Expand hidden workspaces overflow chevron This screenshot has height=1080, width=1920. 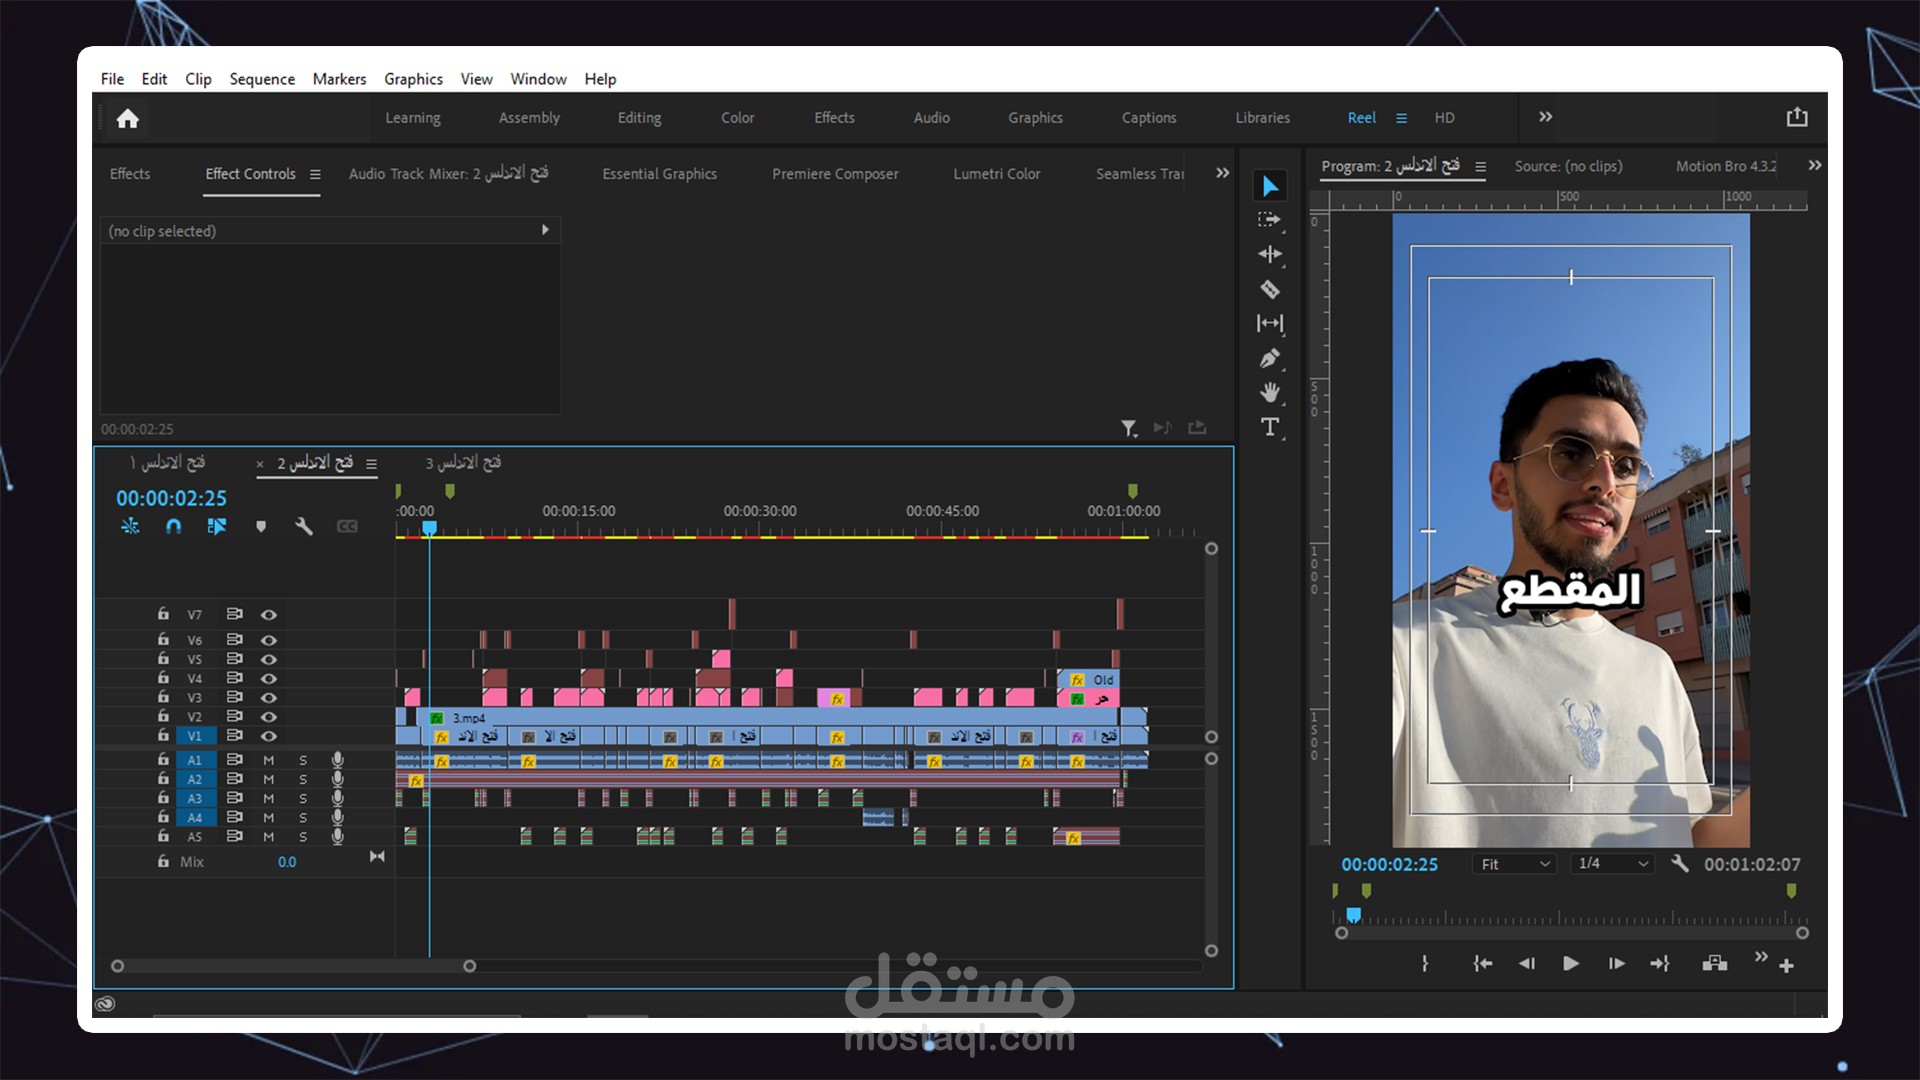[x=1545, y=117]
